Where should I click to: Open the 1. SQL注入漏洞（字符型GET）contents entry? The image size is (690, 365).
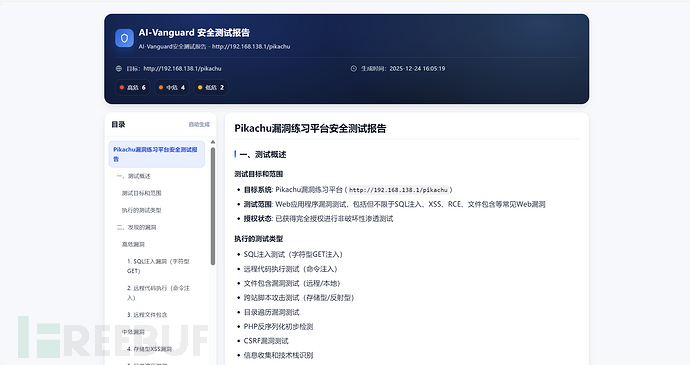(x=158, y=266)
